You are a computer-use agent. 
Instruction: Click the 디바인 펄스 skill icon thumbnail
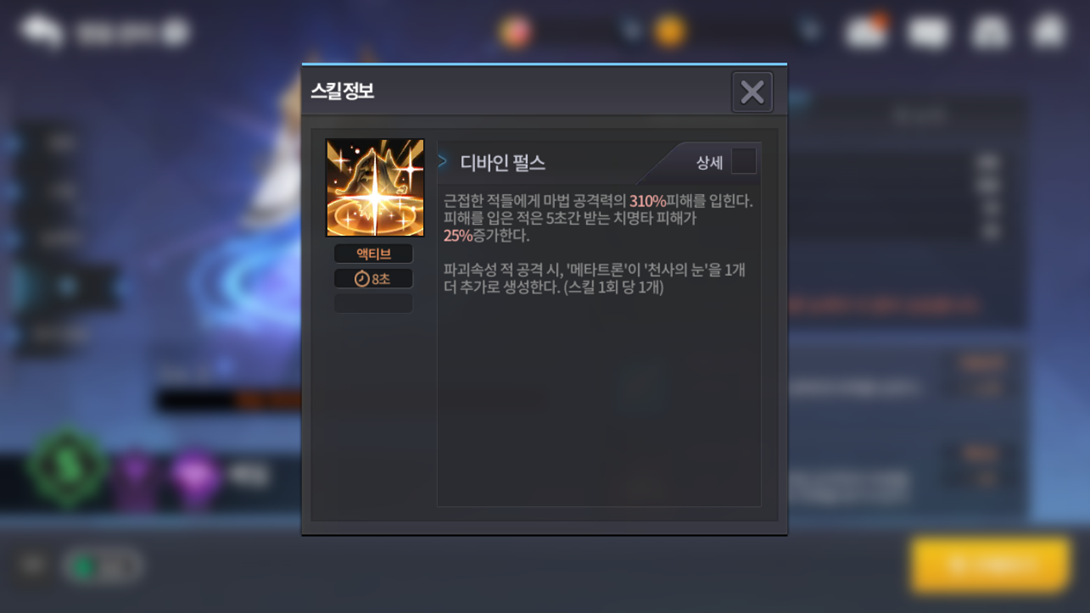[375, 188]
